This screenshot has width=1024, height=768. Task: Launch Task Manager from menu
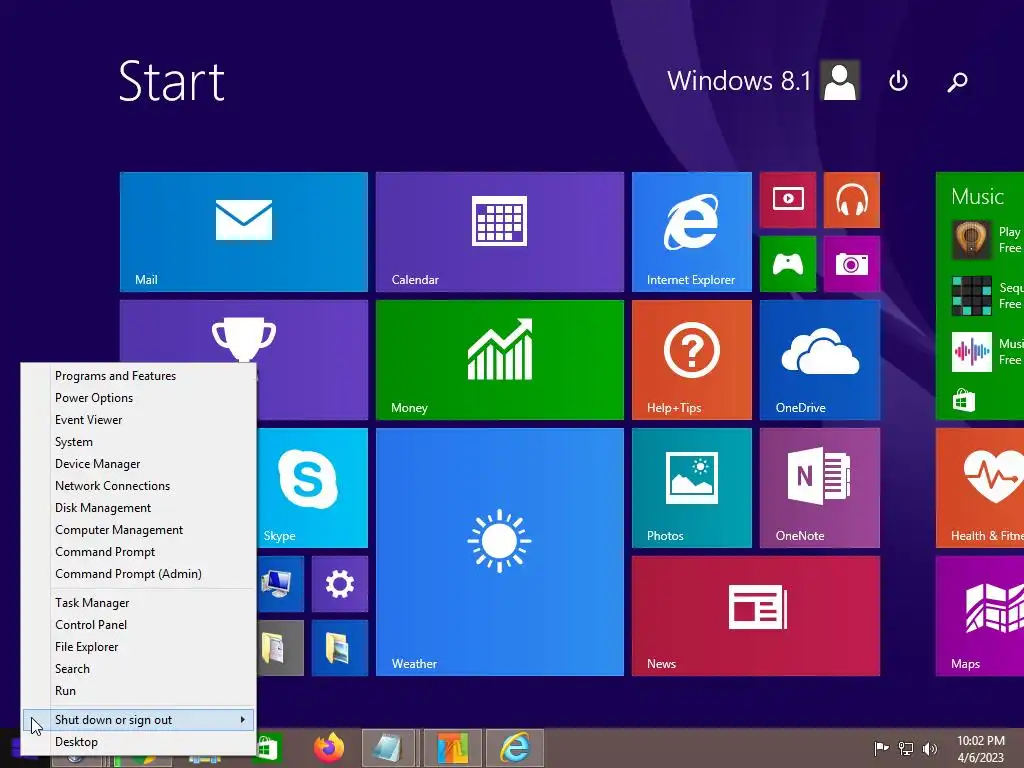tap(138, 603)
